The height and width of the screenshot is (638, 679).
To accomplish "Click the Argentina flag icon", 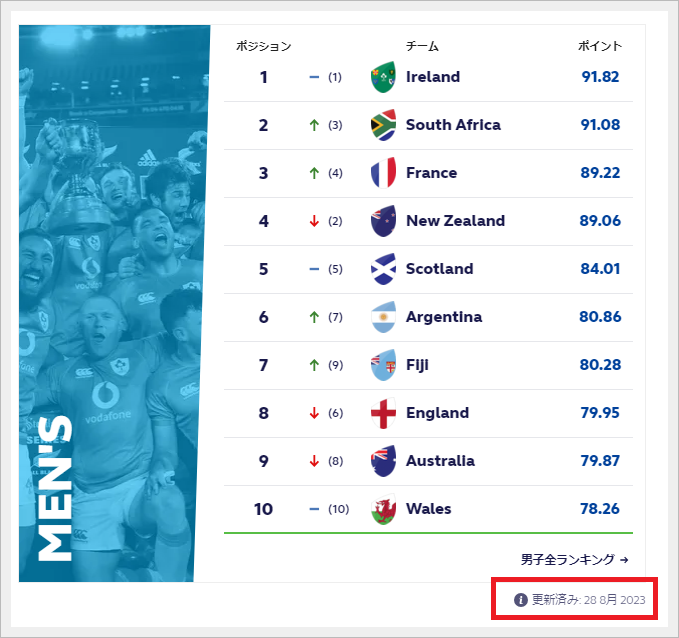I will pos(383,317).
